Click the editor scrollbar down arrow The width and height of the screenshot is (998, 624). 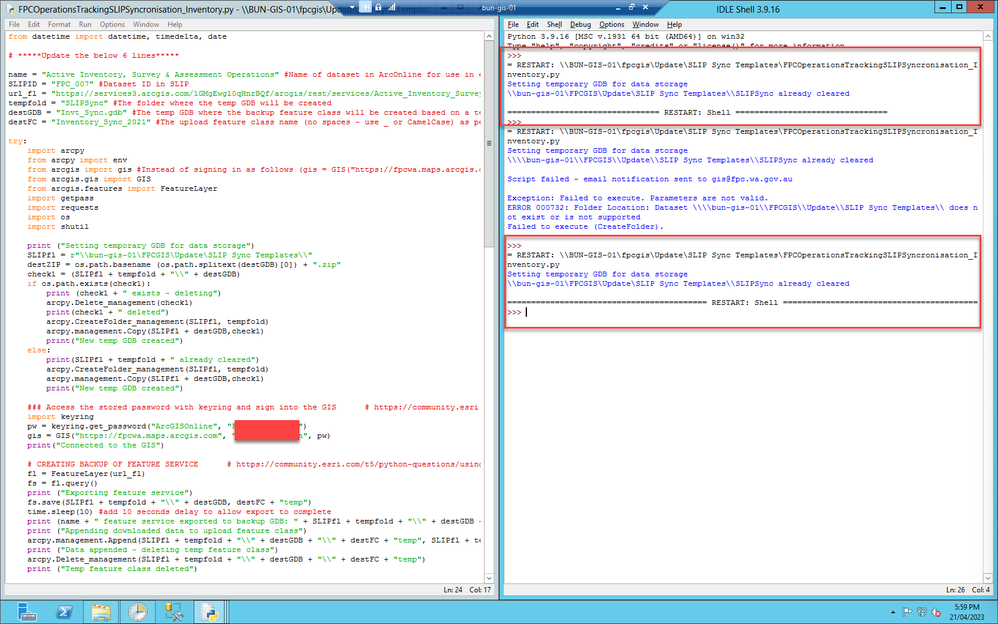coord(489,578)
